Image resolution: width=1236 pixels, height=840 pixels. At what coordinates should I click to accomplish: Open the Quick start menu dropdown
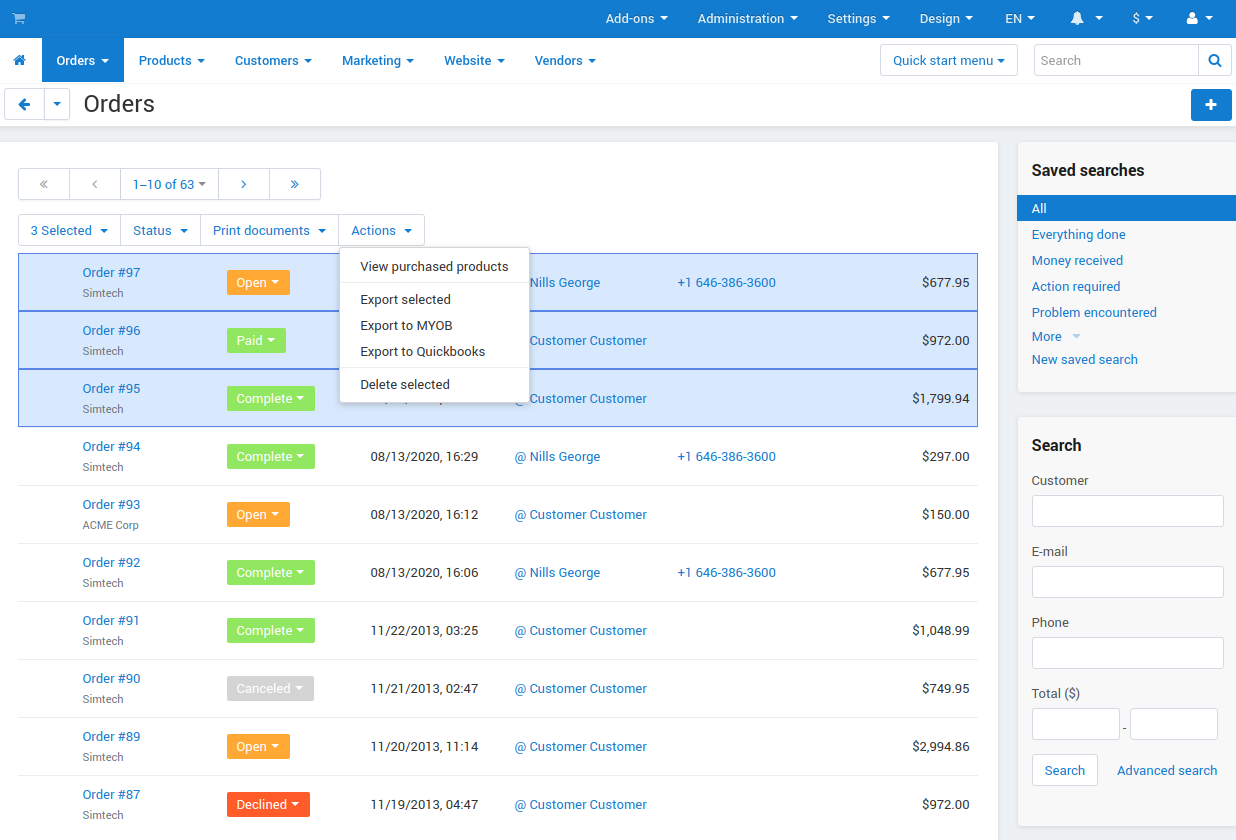pyautogui.click(x=949, y=60)
